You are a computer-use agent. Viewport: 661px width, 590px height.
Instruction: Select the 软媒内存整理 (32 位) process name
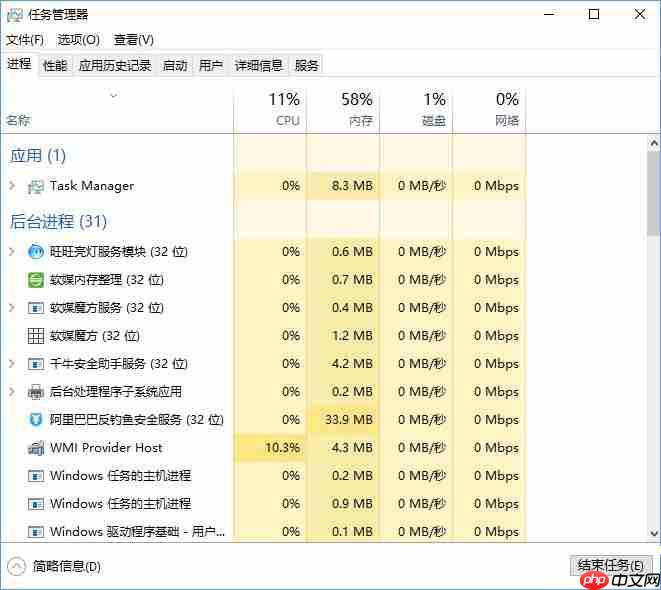[x=107, y=280]
